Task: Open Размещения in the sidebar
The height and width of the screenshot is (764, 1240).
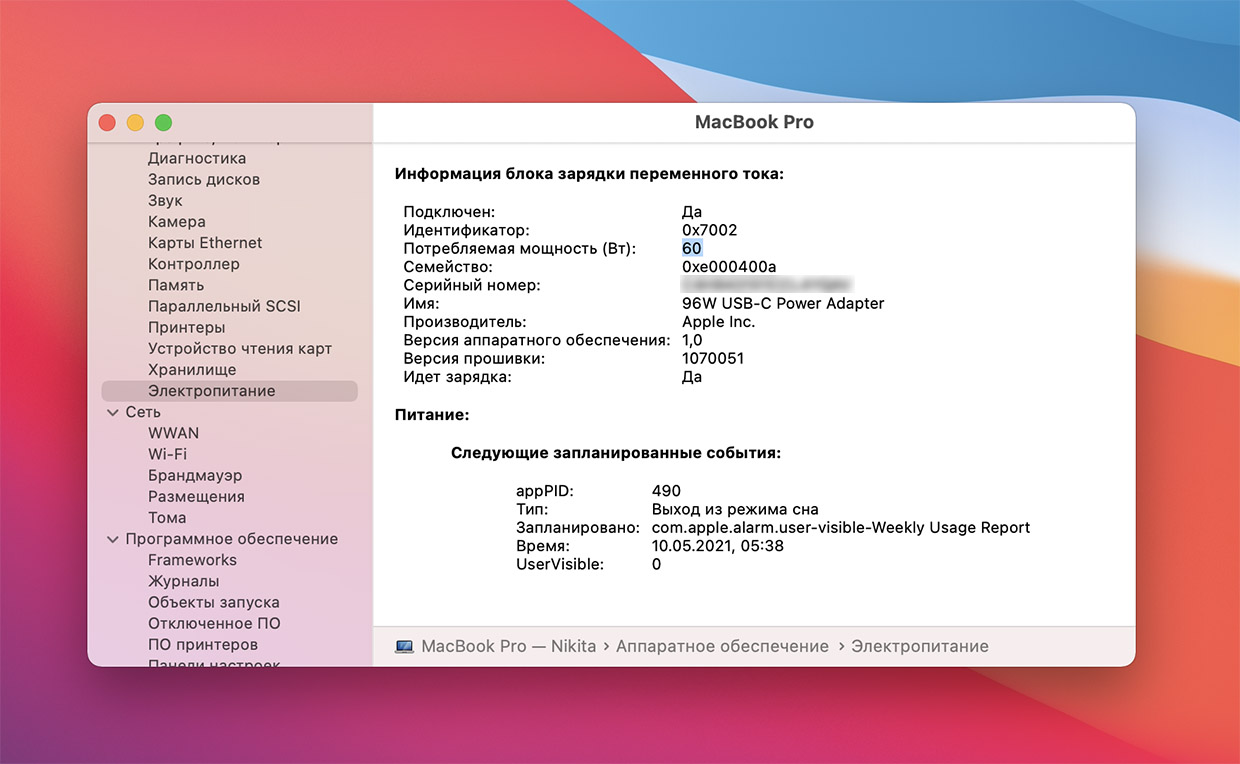Action: coord(196,497)
